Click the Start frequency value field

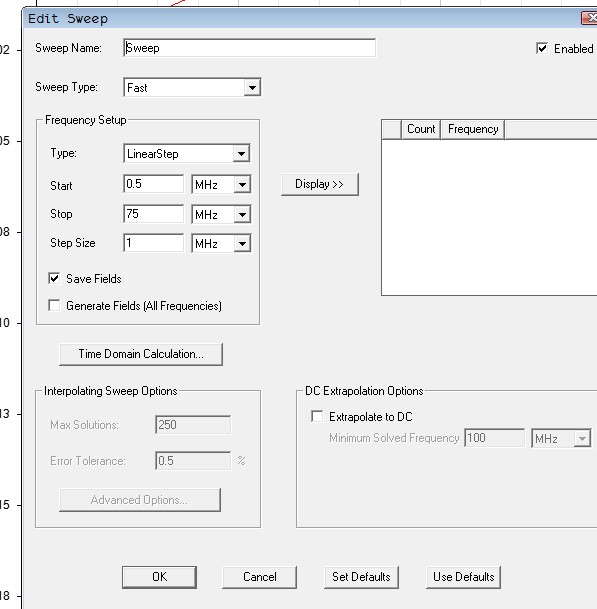153,184
